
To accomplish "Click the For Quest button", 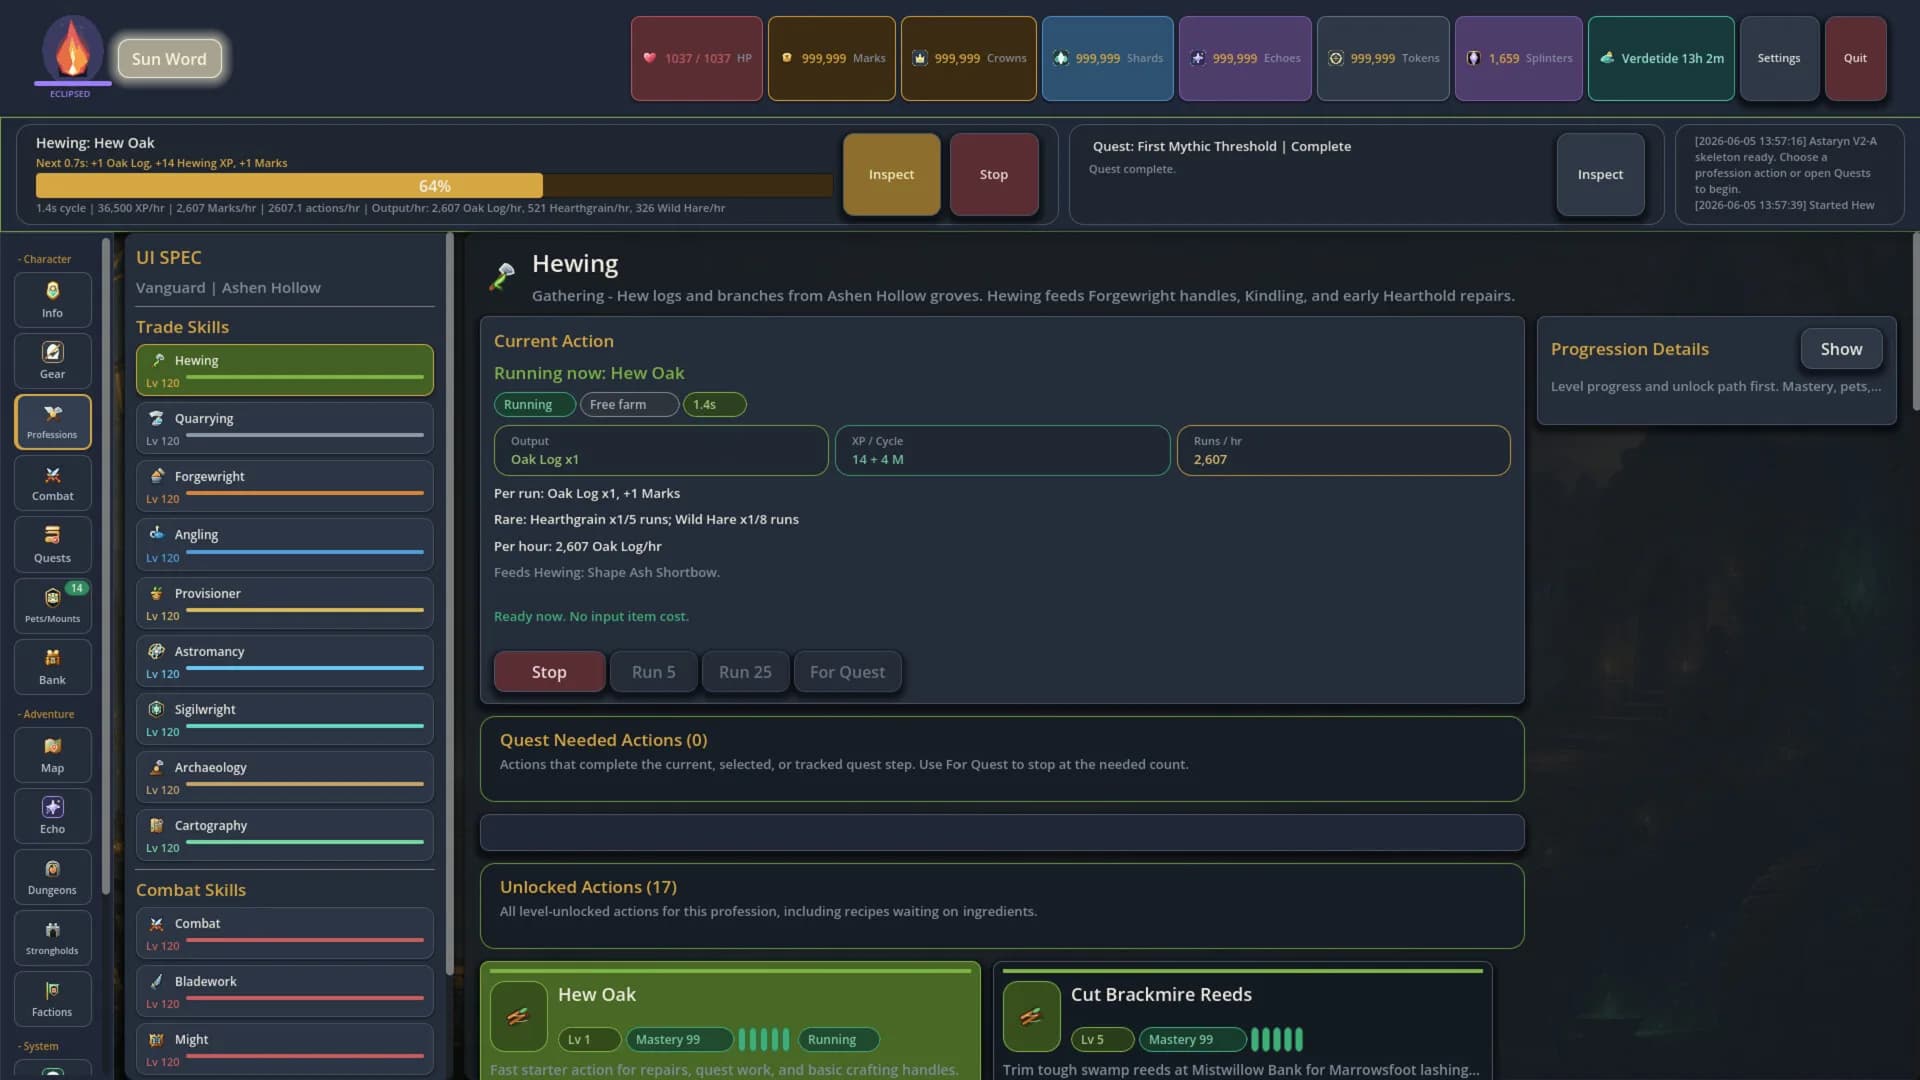I will (x=847, y=672).
